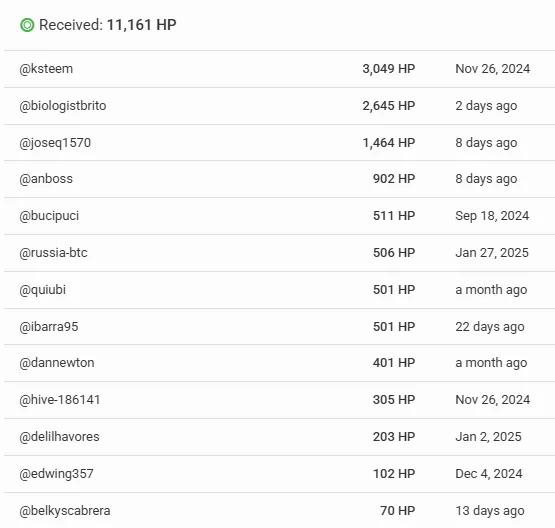Click the 902 HP amount for @anboss

click(394, 179)
